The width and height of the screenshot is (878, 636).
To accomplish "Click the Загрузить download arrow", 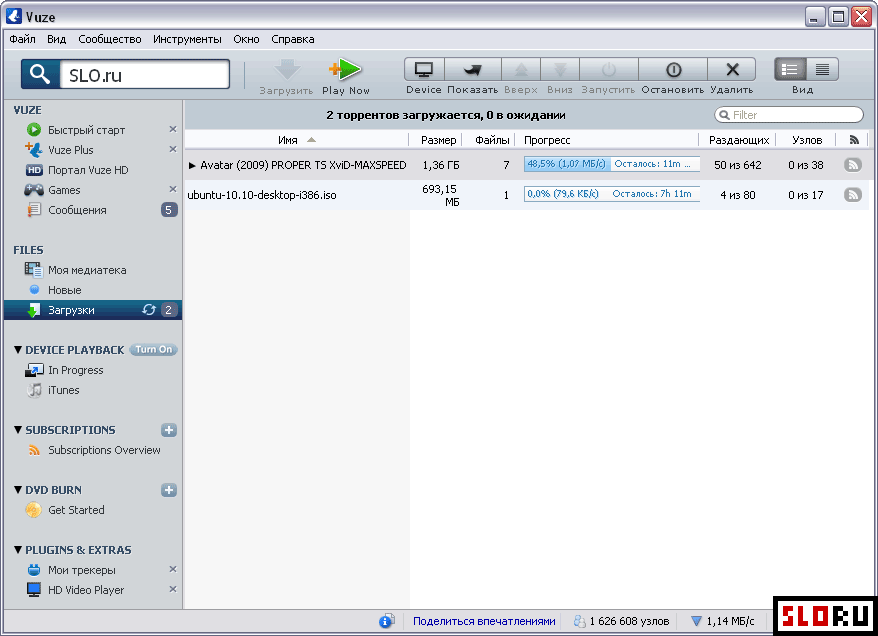I will tap(287, 70).
